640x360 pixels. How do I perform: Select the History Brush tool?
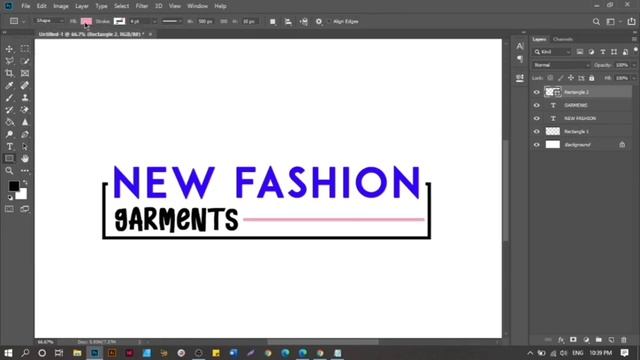[x=9, y=110]
